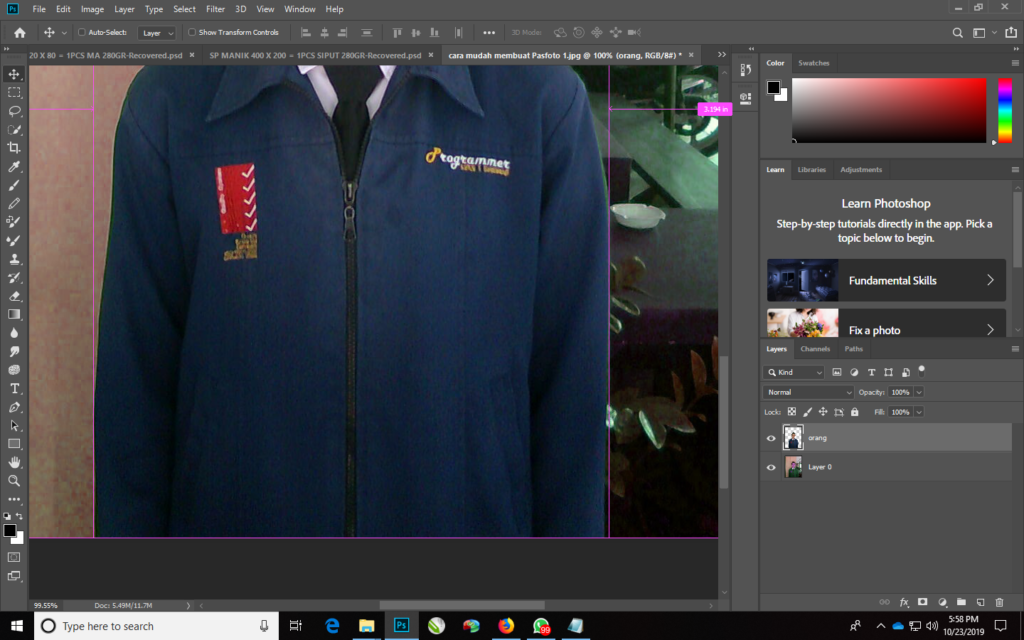Select the orang layer thumbnail
The width and height of the screenshot is (1024, 640).
793,438
